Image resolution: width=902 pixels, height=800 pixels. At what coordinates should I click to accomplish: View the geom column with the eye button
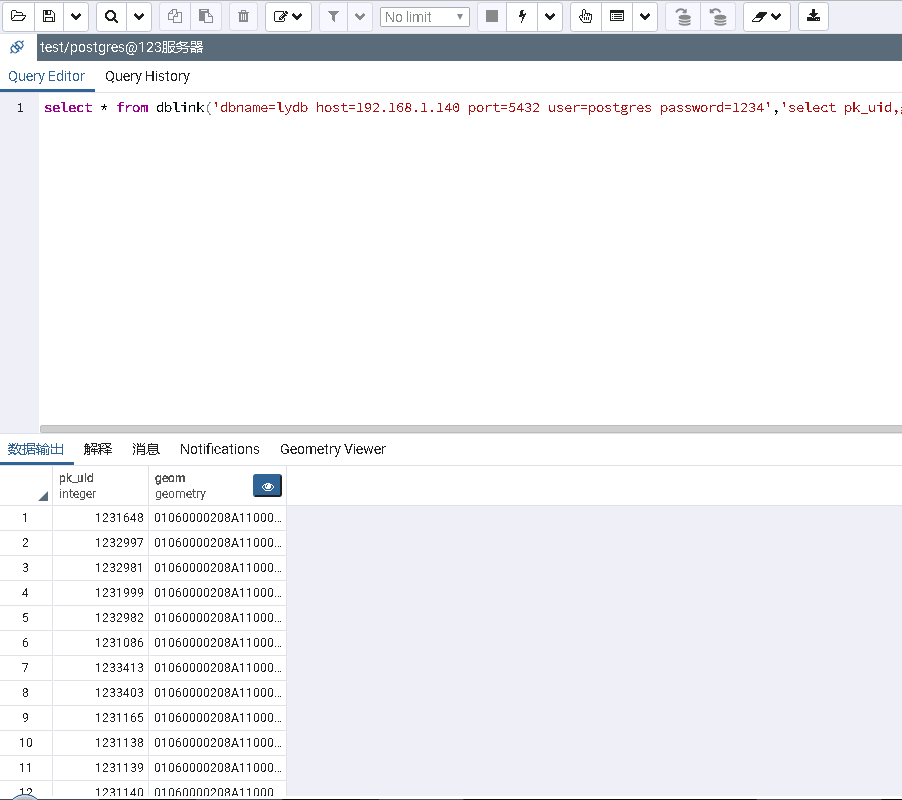[267, 485]
